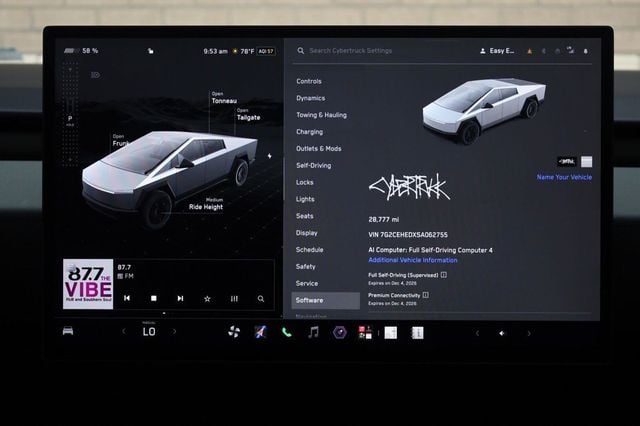640x426 pixels.
Task: Tap the battery 58 % indicator
Action: 81,51
